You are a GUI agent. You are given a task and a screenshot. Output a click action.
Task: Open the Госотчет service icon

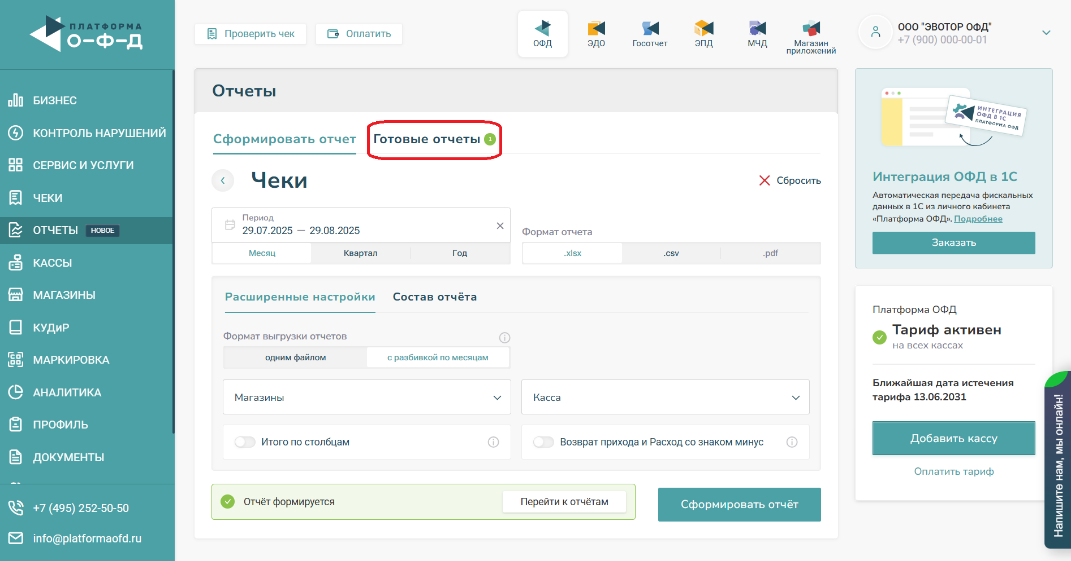point(650,32)
